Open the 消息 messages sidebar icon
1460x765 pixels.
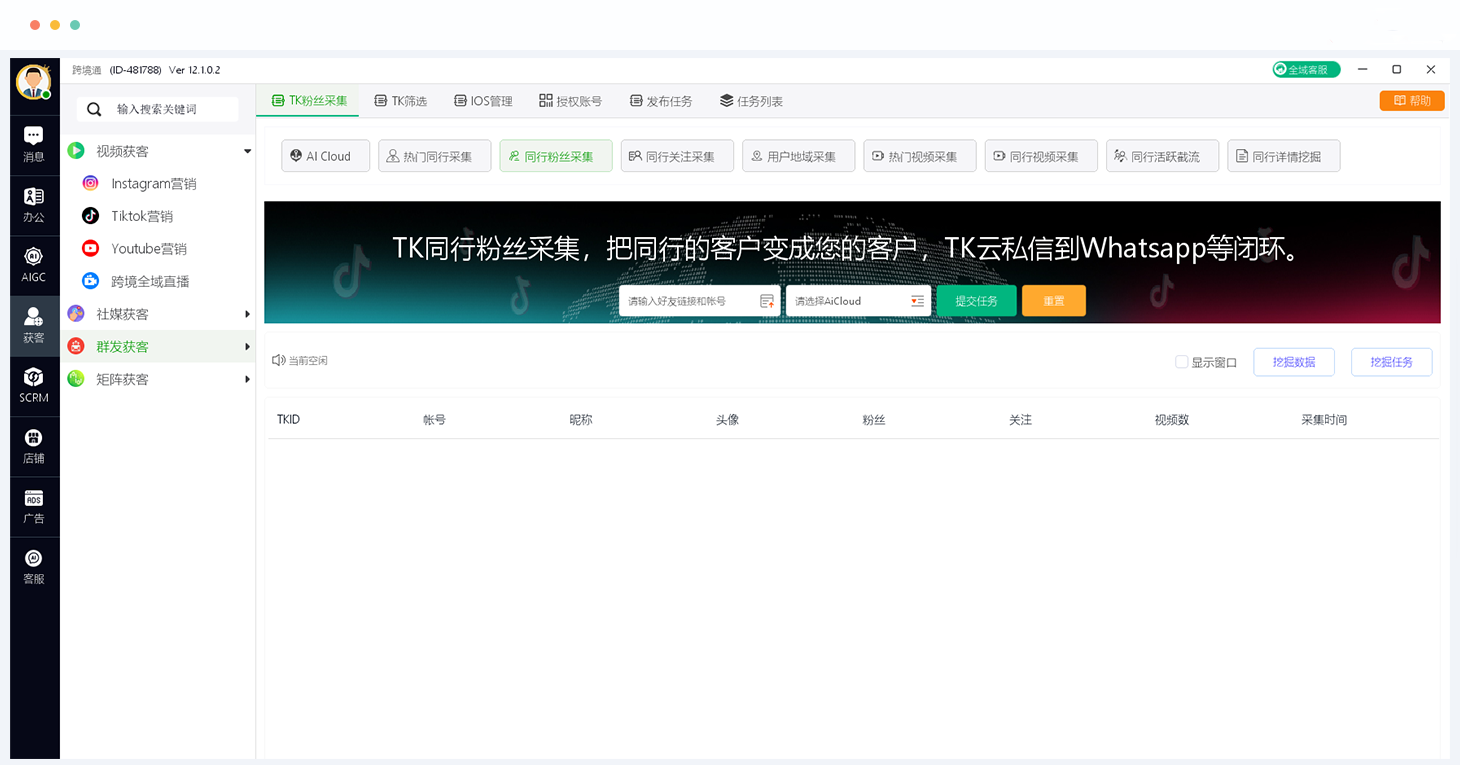(33, 143)
